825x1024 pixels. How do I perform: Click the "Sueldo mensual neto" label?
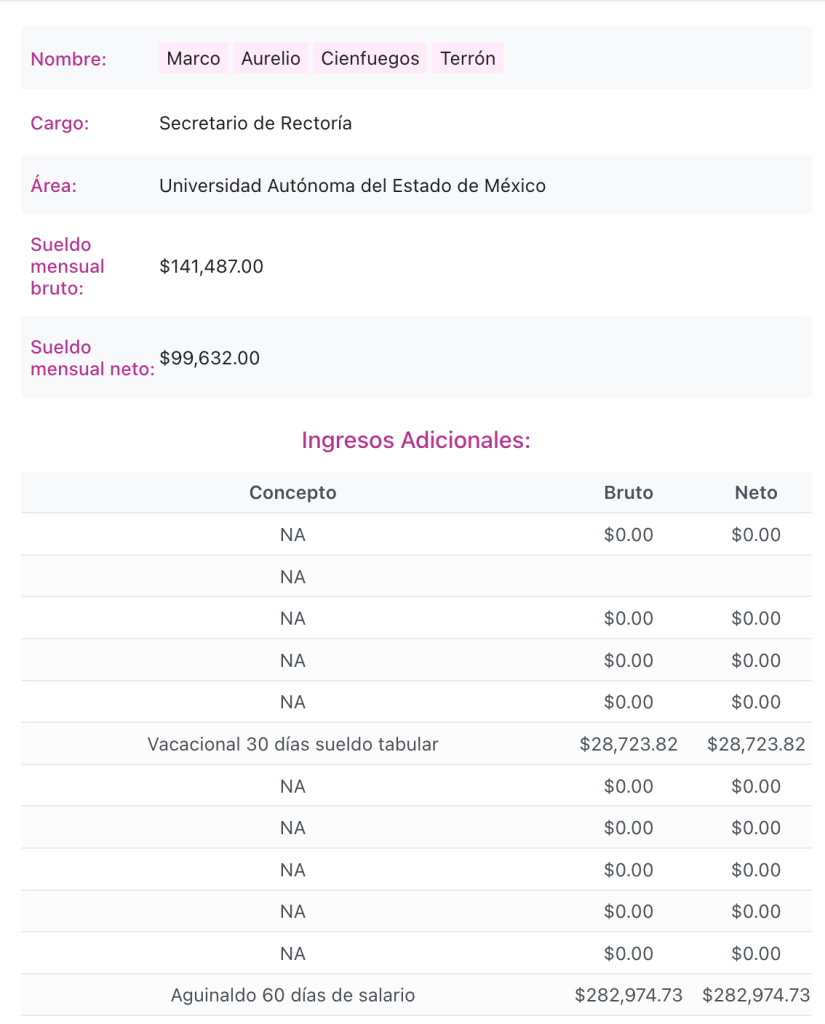pyautogui.click(x=90, y=358)
